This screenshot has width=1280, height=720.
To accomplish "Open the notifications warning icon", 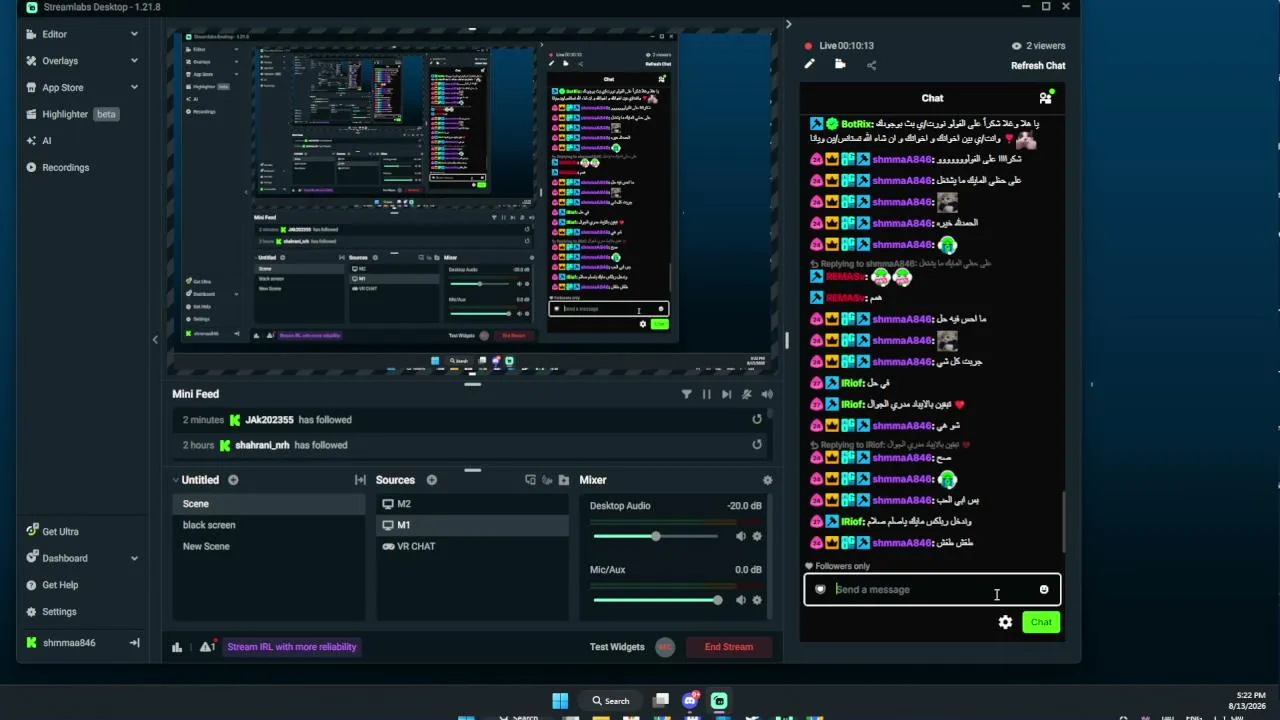I will pos(207,647).
